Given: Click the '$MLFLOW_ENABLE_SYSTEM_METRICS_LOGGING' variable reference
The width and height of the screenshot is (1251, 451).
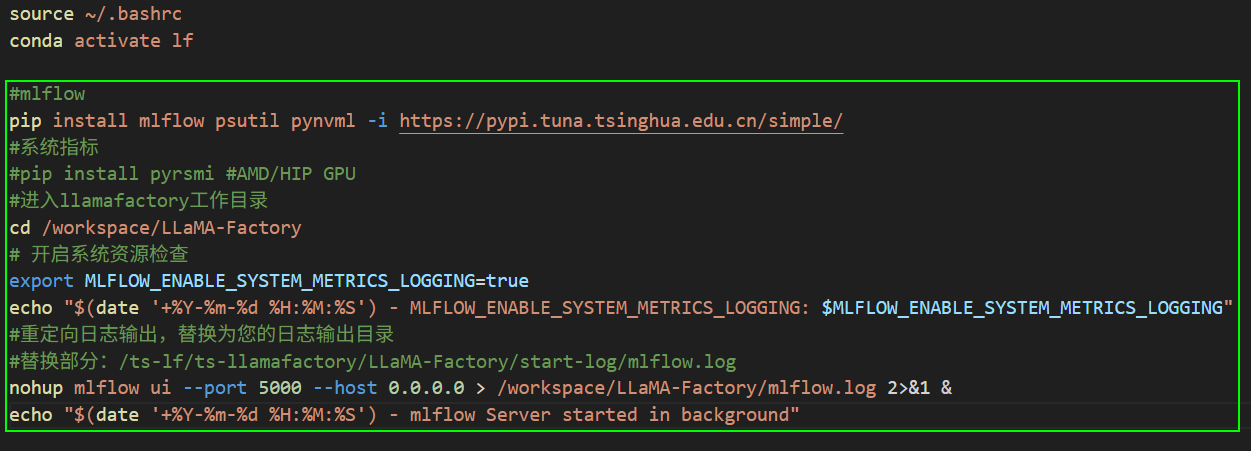Looking at the screenshot, I should coord(1022,307).
